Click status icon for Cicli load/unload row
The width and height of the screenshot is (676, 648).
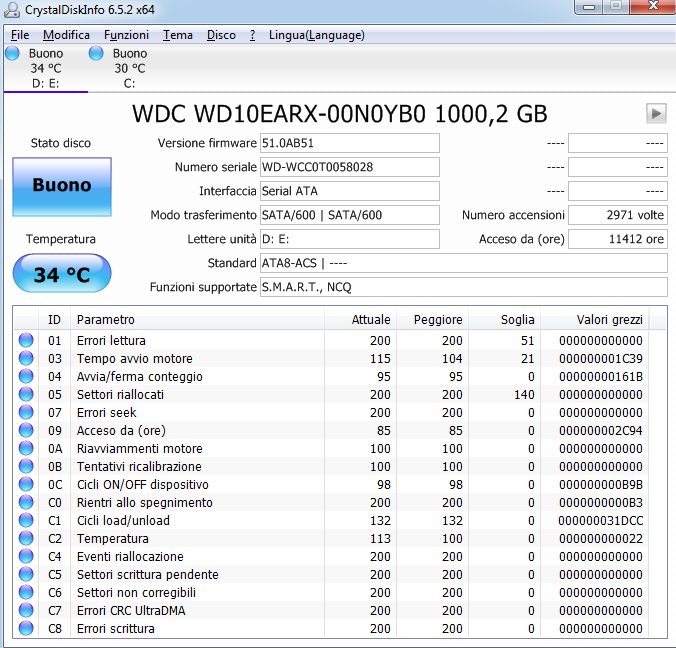point(25,521)
